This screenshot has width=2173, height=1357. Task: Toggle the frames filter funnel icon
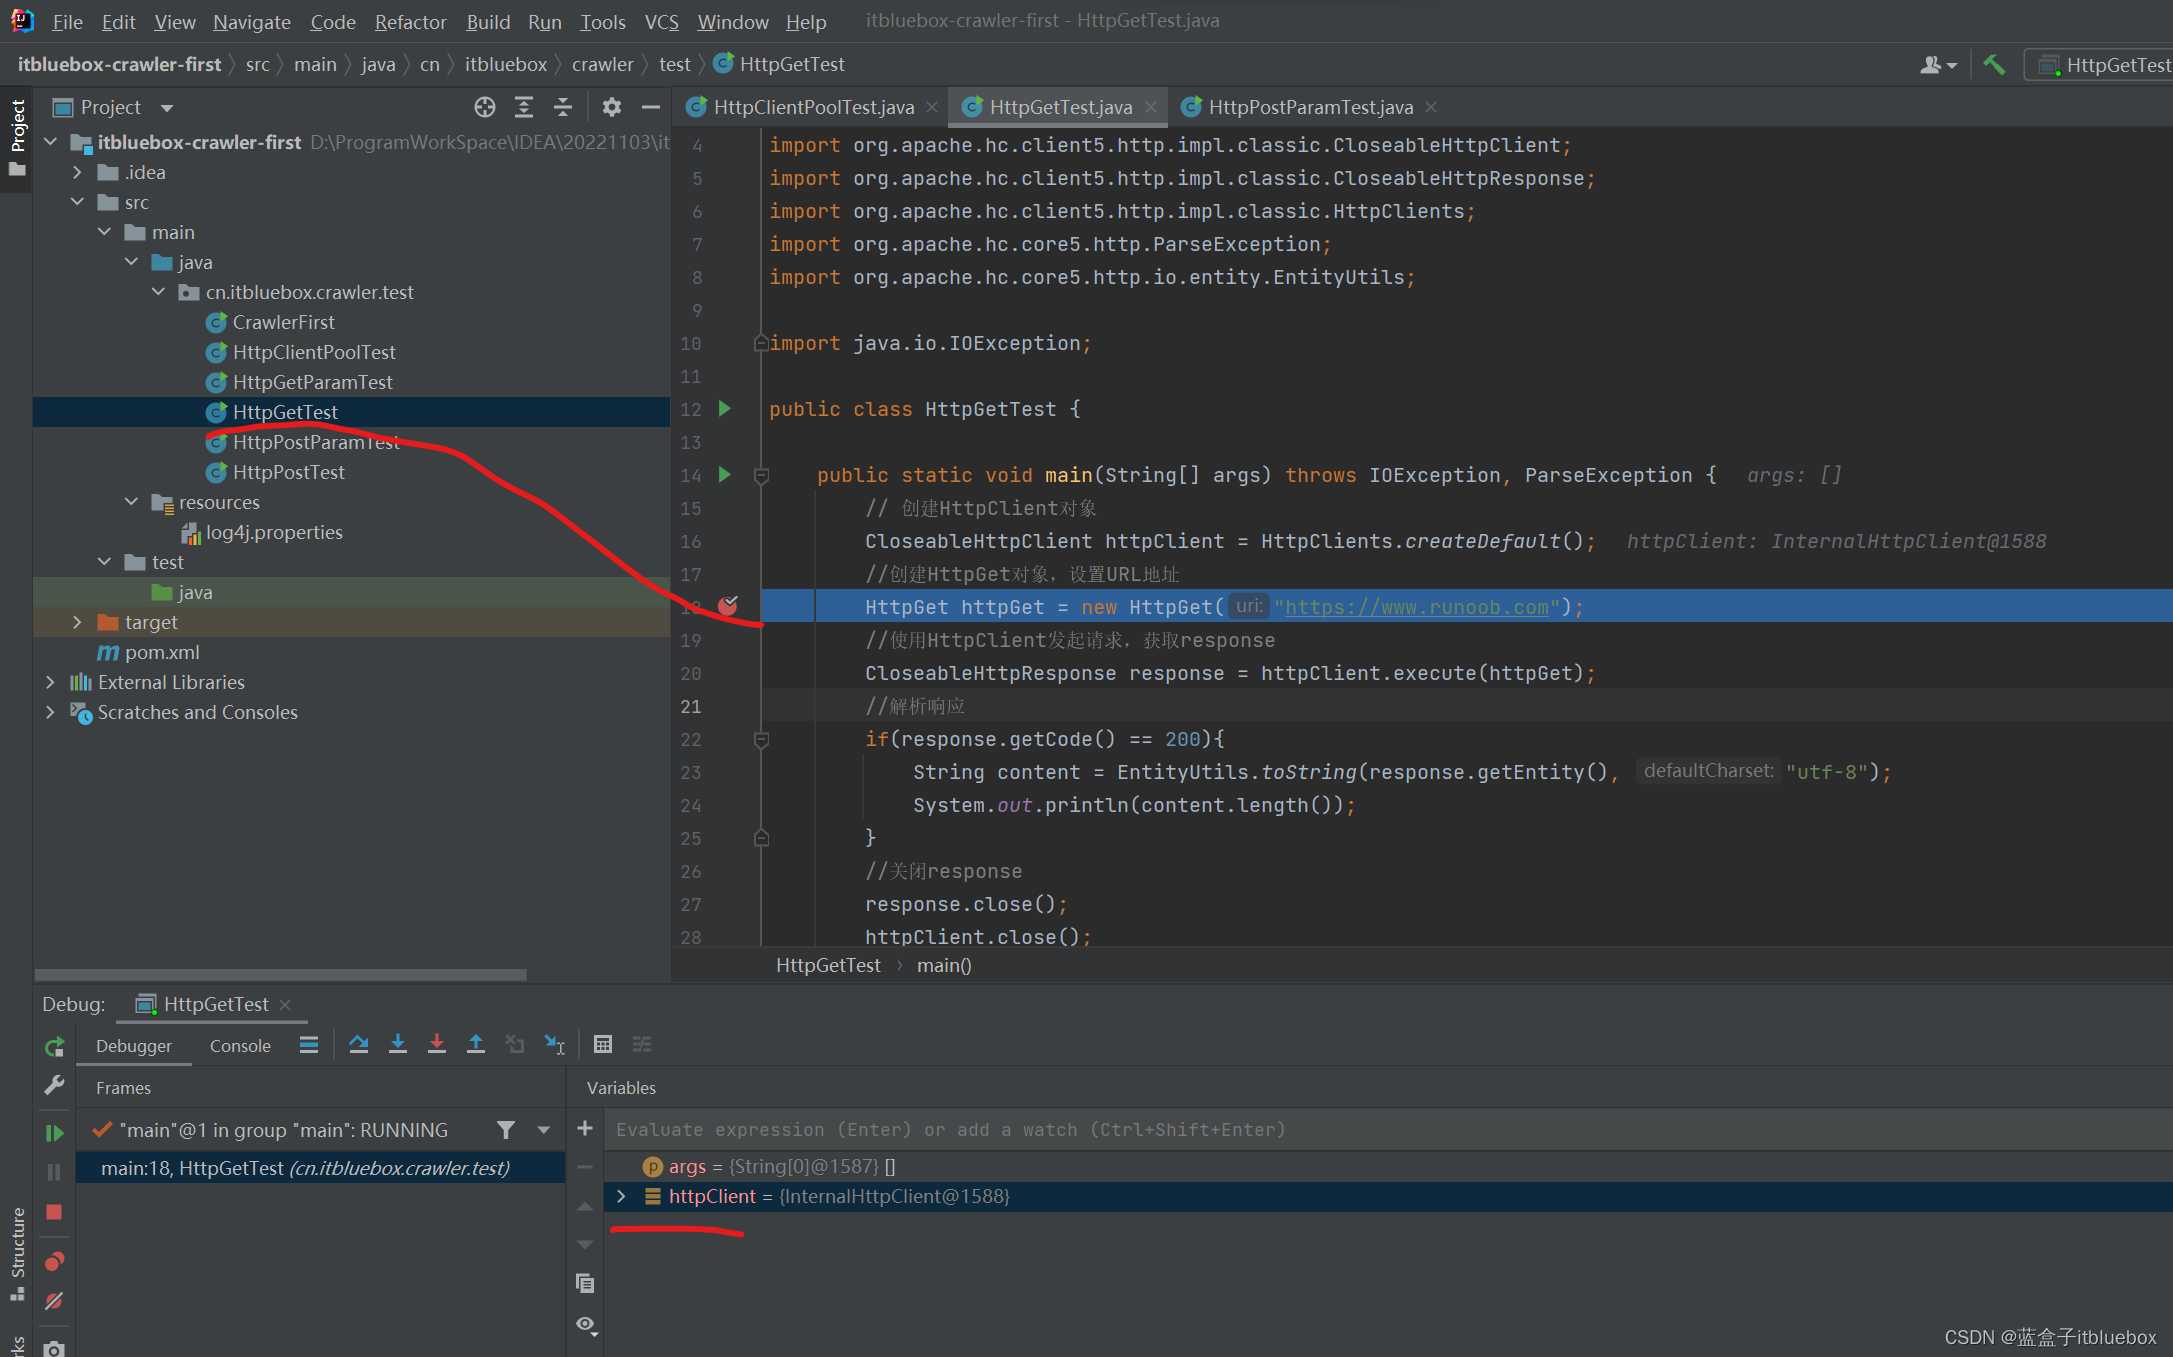[x=506, y=1130]
